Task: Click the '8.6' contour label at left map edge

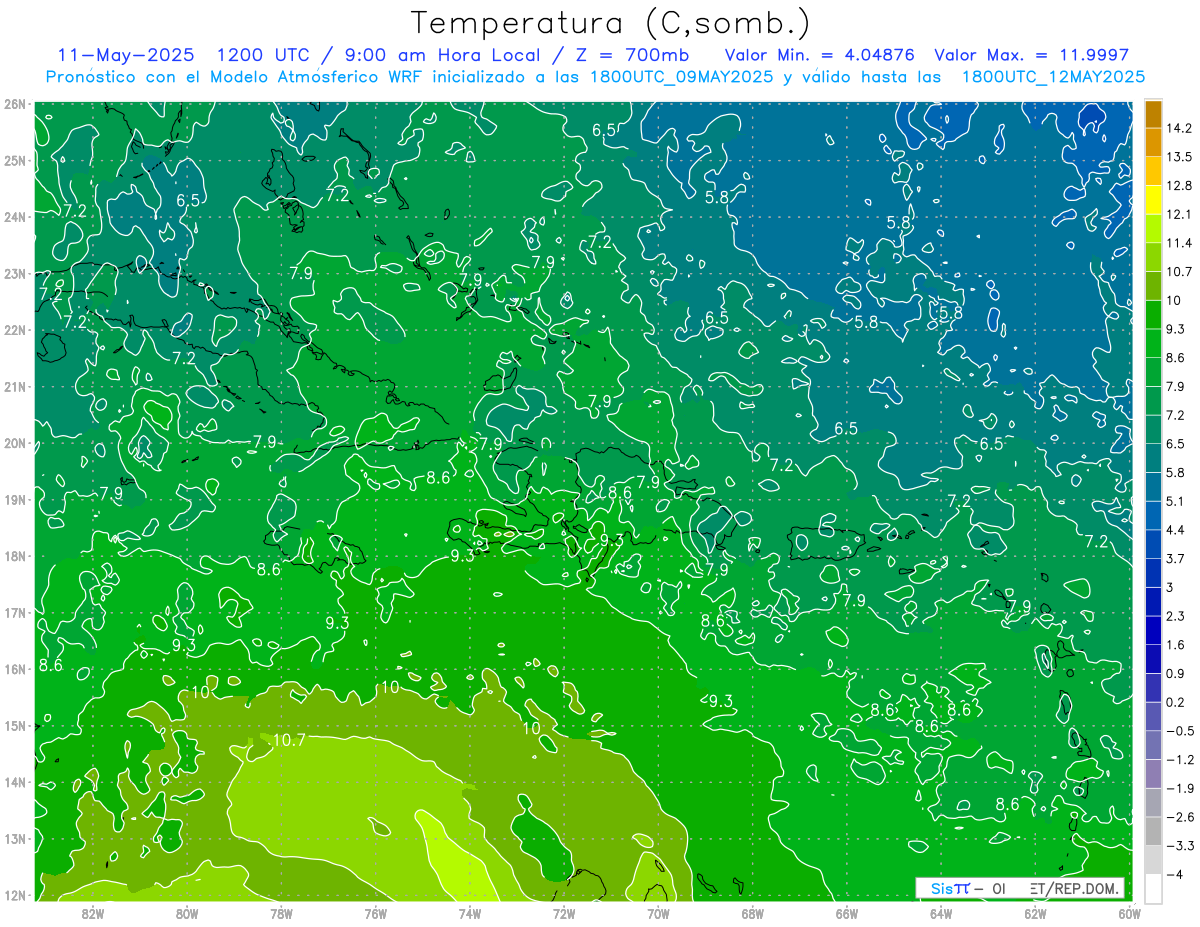Action: pos(50,665)
